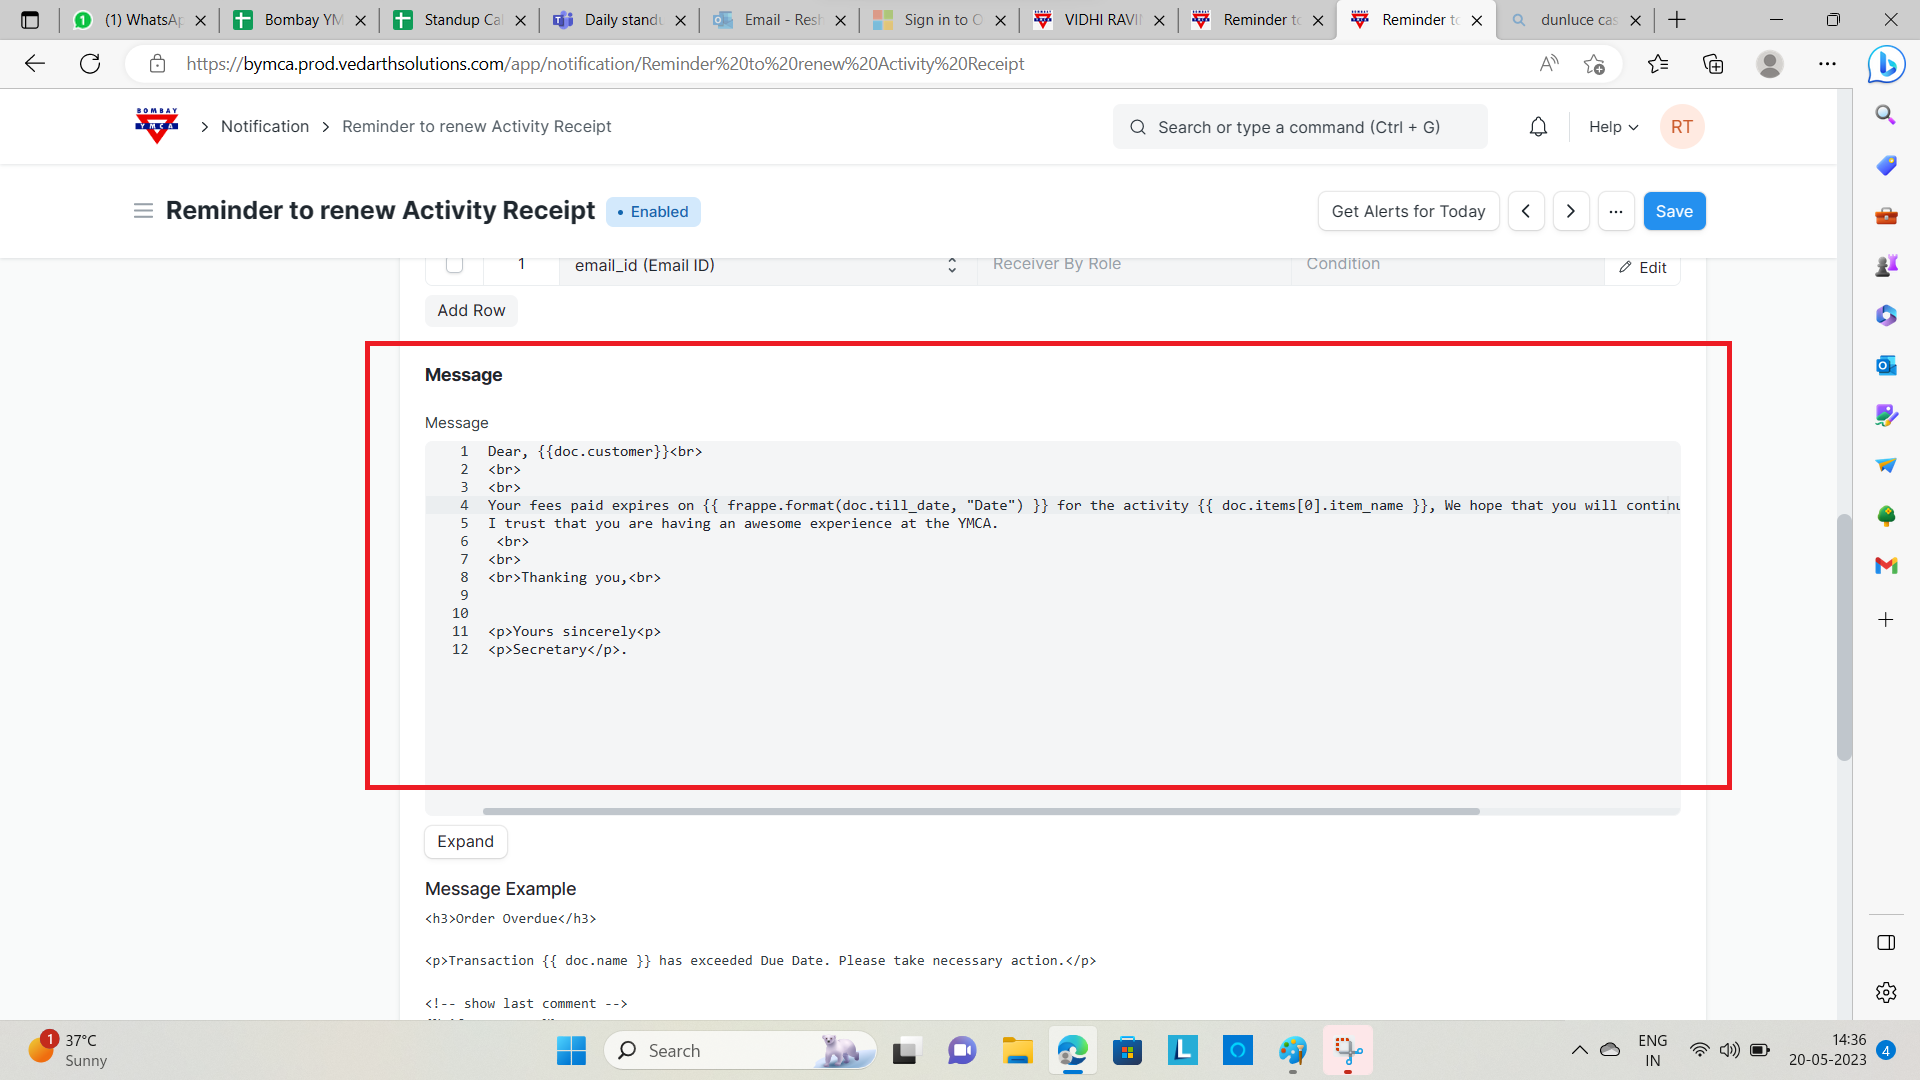
Task: Switch to the VIDHI RAVI browser tab
Action: (x=1100, y=20)
